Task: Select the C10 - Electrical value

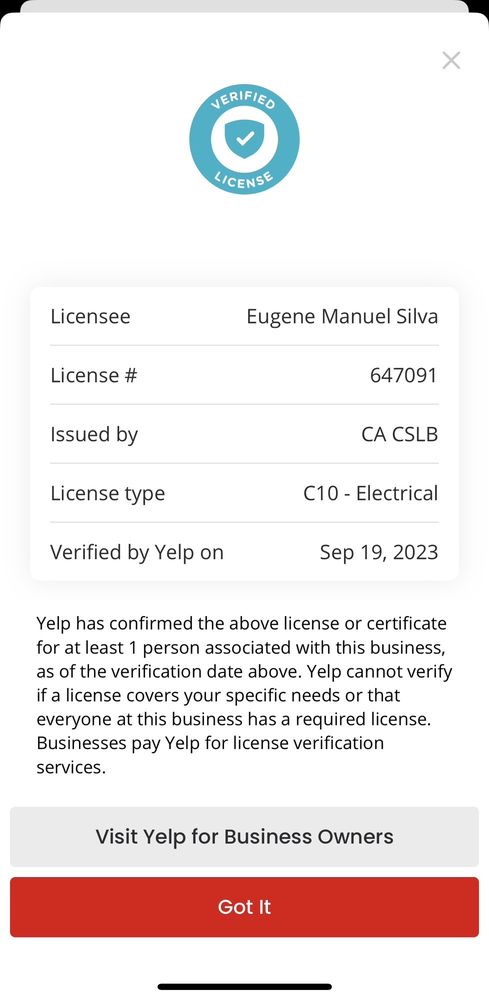Action: pyautogui.click(x=370, y=493)
